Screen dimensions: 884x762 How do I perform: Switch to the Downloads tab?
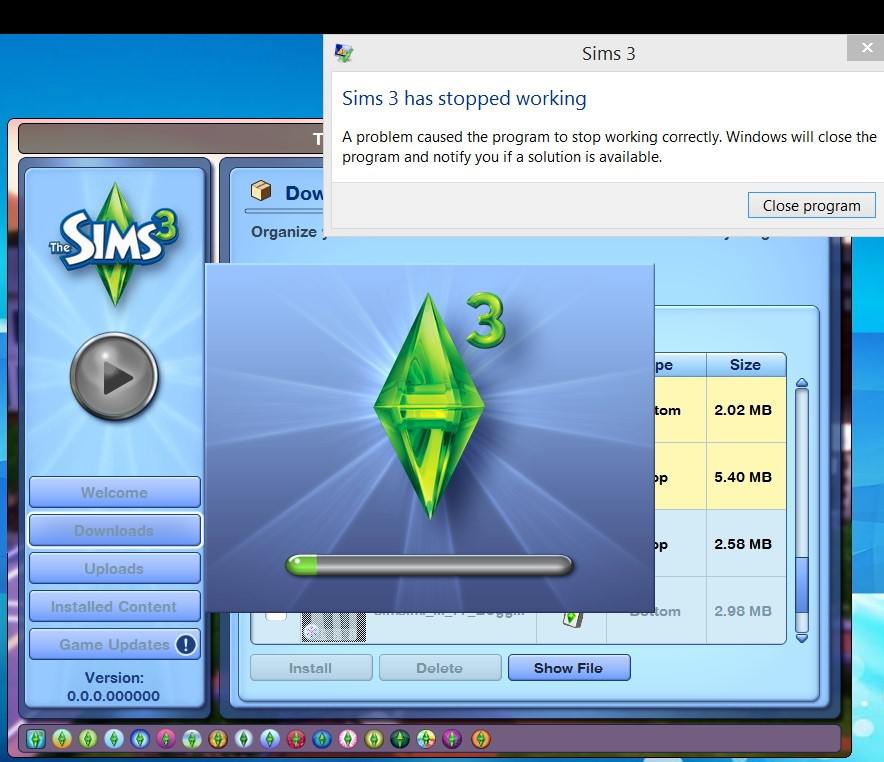click(x=115, y=530)
